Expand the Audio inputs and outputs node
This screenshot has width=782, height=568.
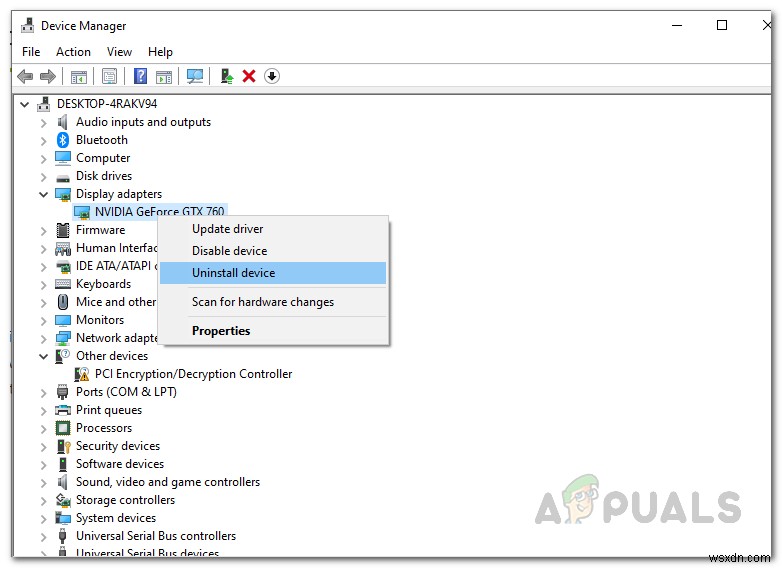point(43,123)
